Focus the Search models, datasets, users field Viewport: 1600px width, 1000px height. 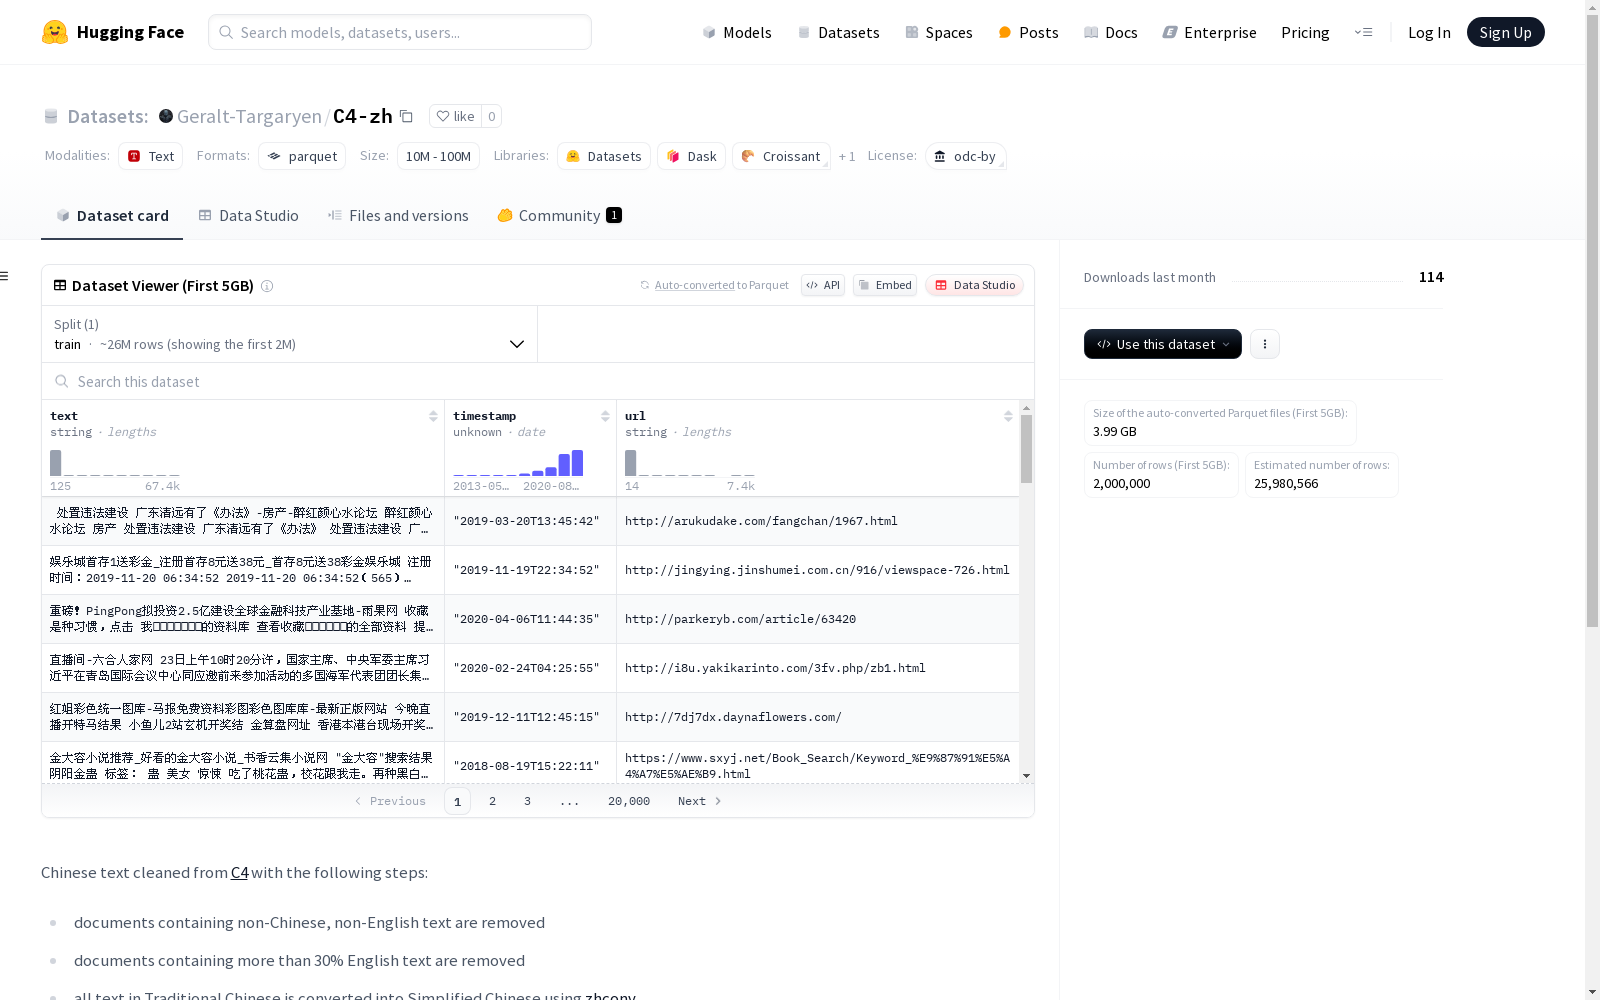pos(400,32)
